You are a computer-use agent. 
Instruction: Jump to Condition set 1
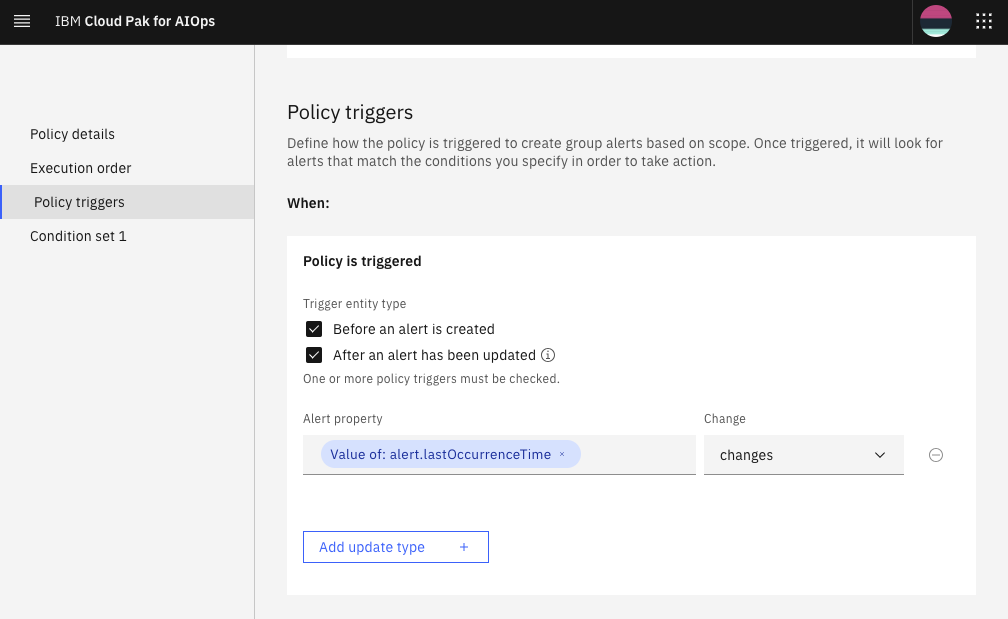(x=78, y=236)
